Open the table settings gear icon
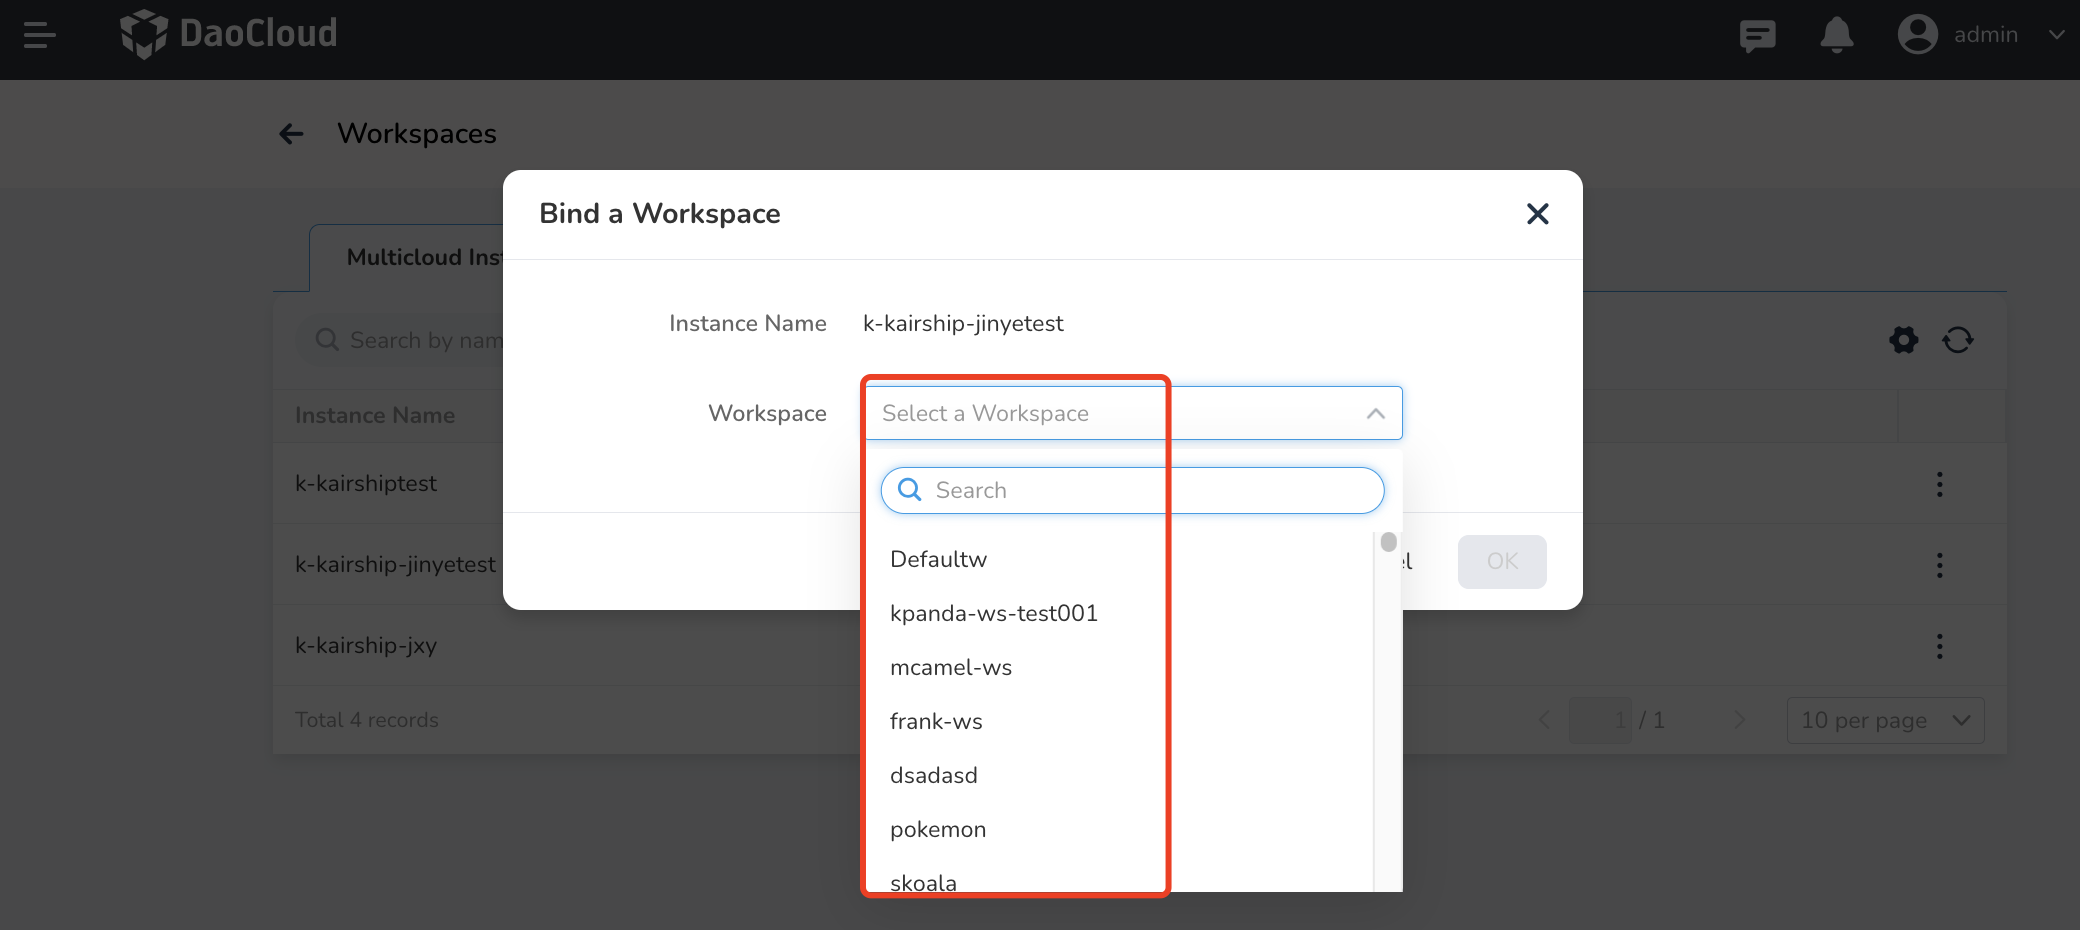This screenshot has height=930, width=2080. [1904, 340]
